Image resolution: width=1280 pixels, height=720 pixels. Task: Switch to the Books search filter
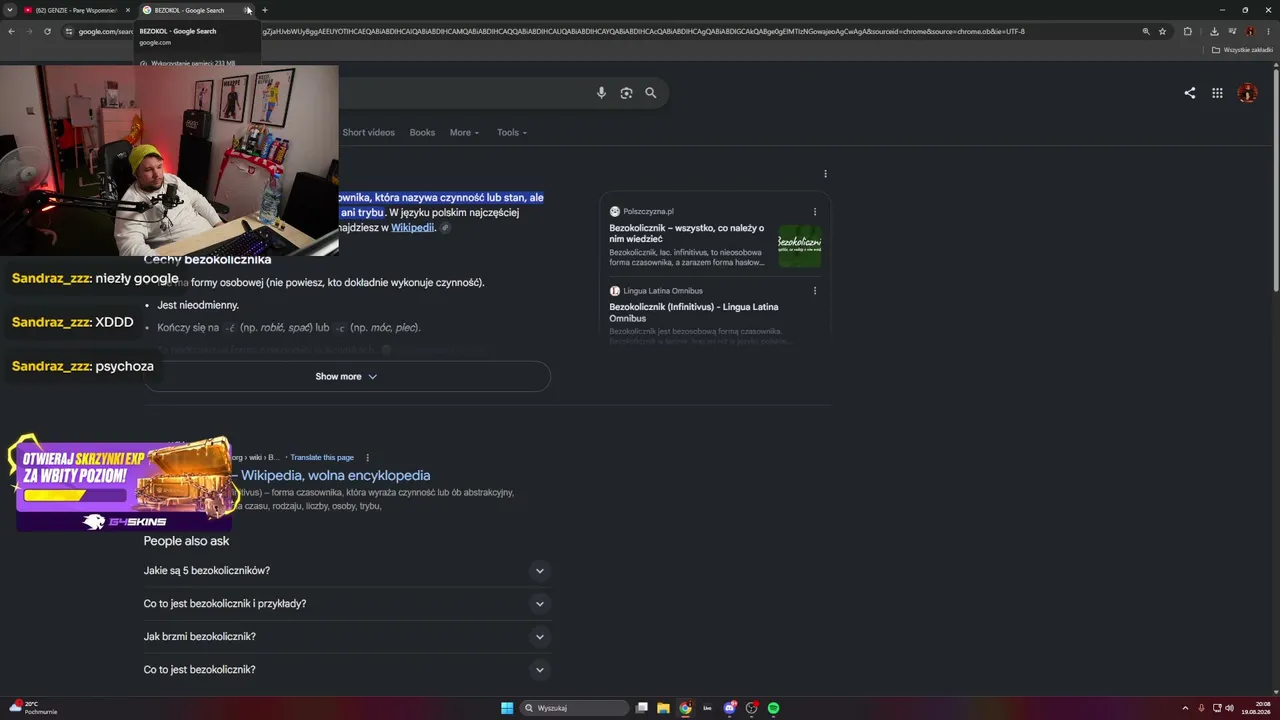[x=422, y=132]
